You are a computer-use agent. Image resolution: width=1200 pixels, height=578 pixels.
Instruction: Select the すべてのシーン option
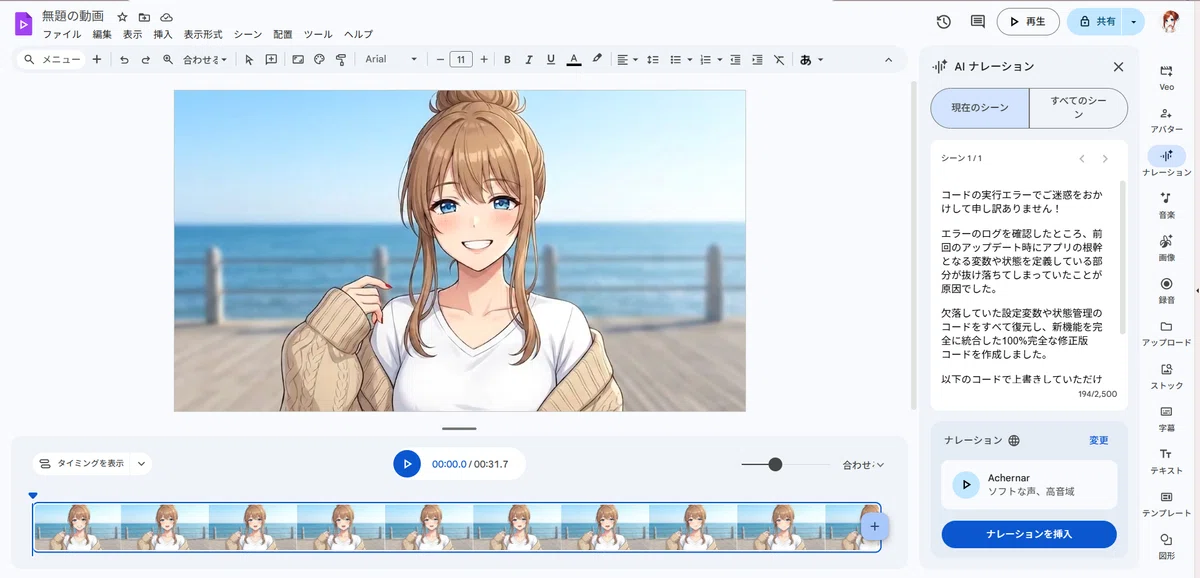tap(1078, 108)
